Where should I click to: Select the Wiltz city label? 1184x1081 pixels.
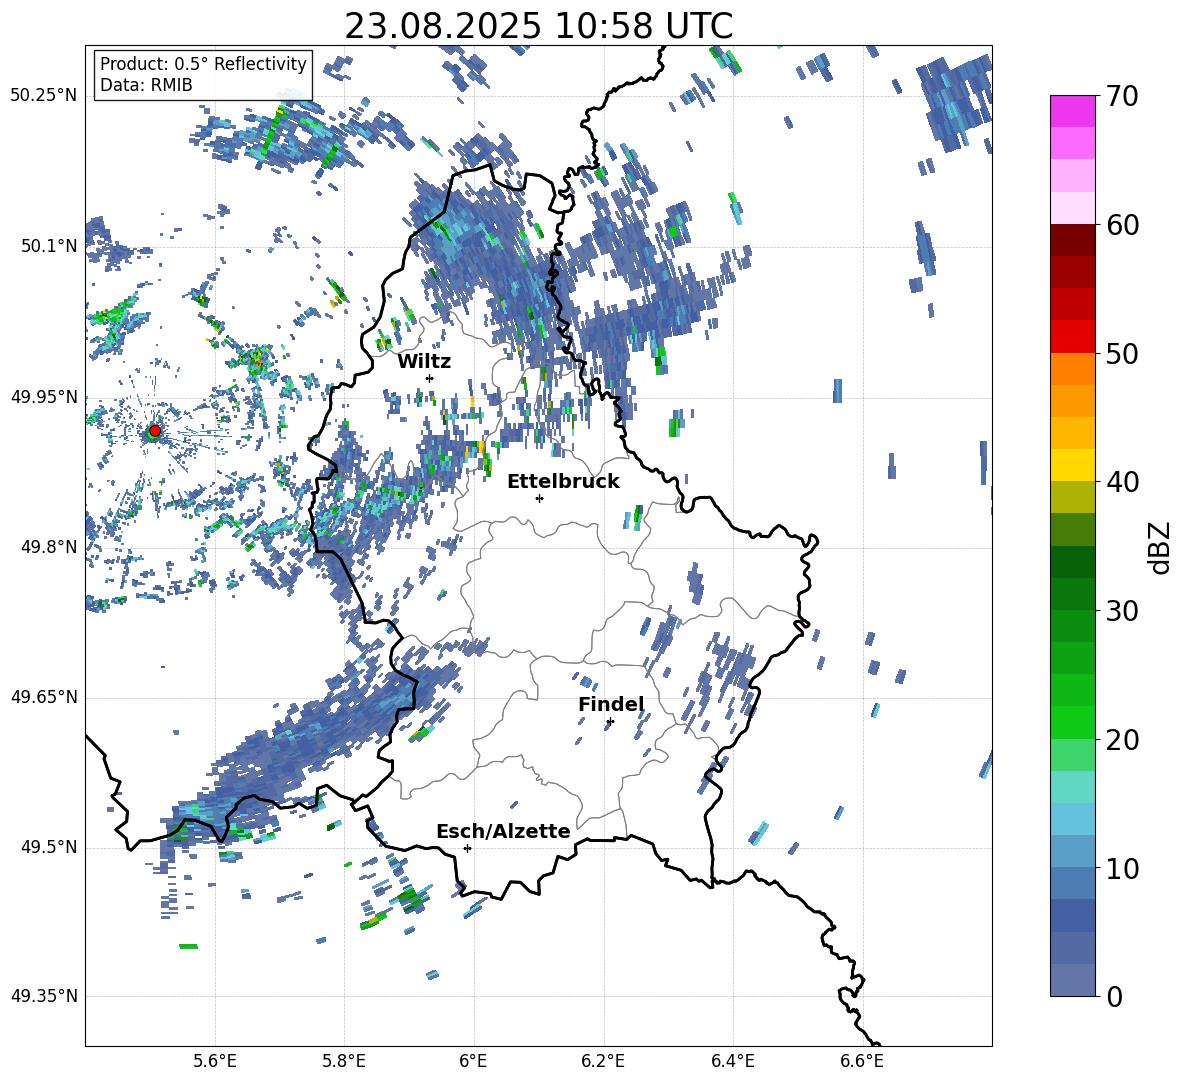(424, 362)
